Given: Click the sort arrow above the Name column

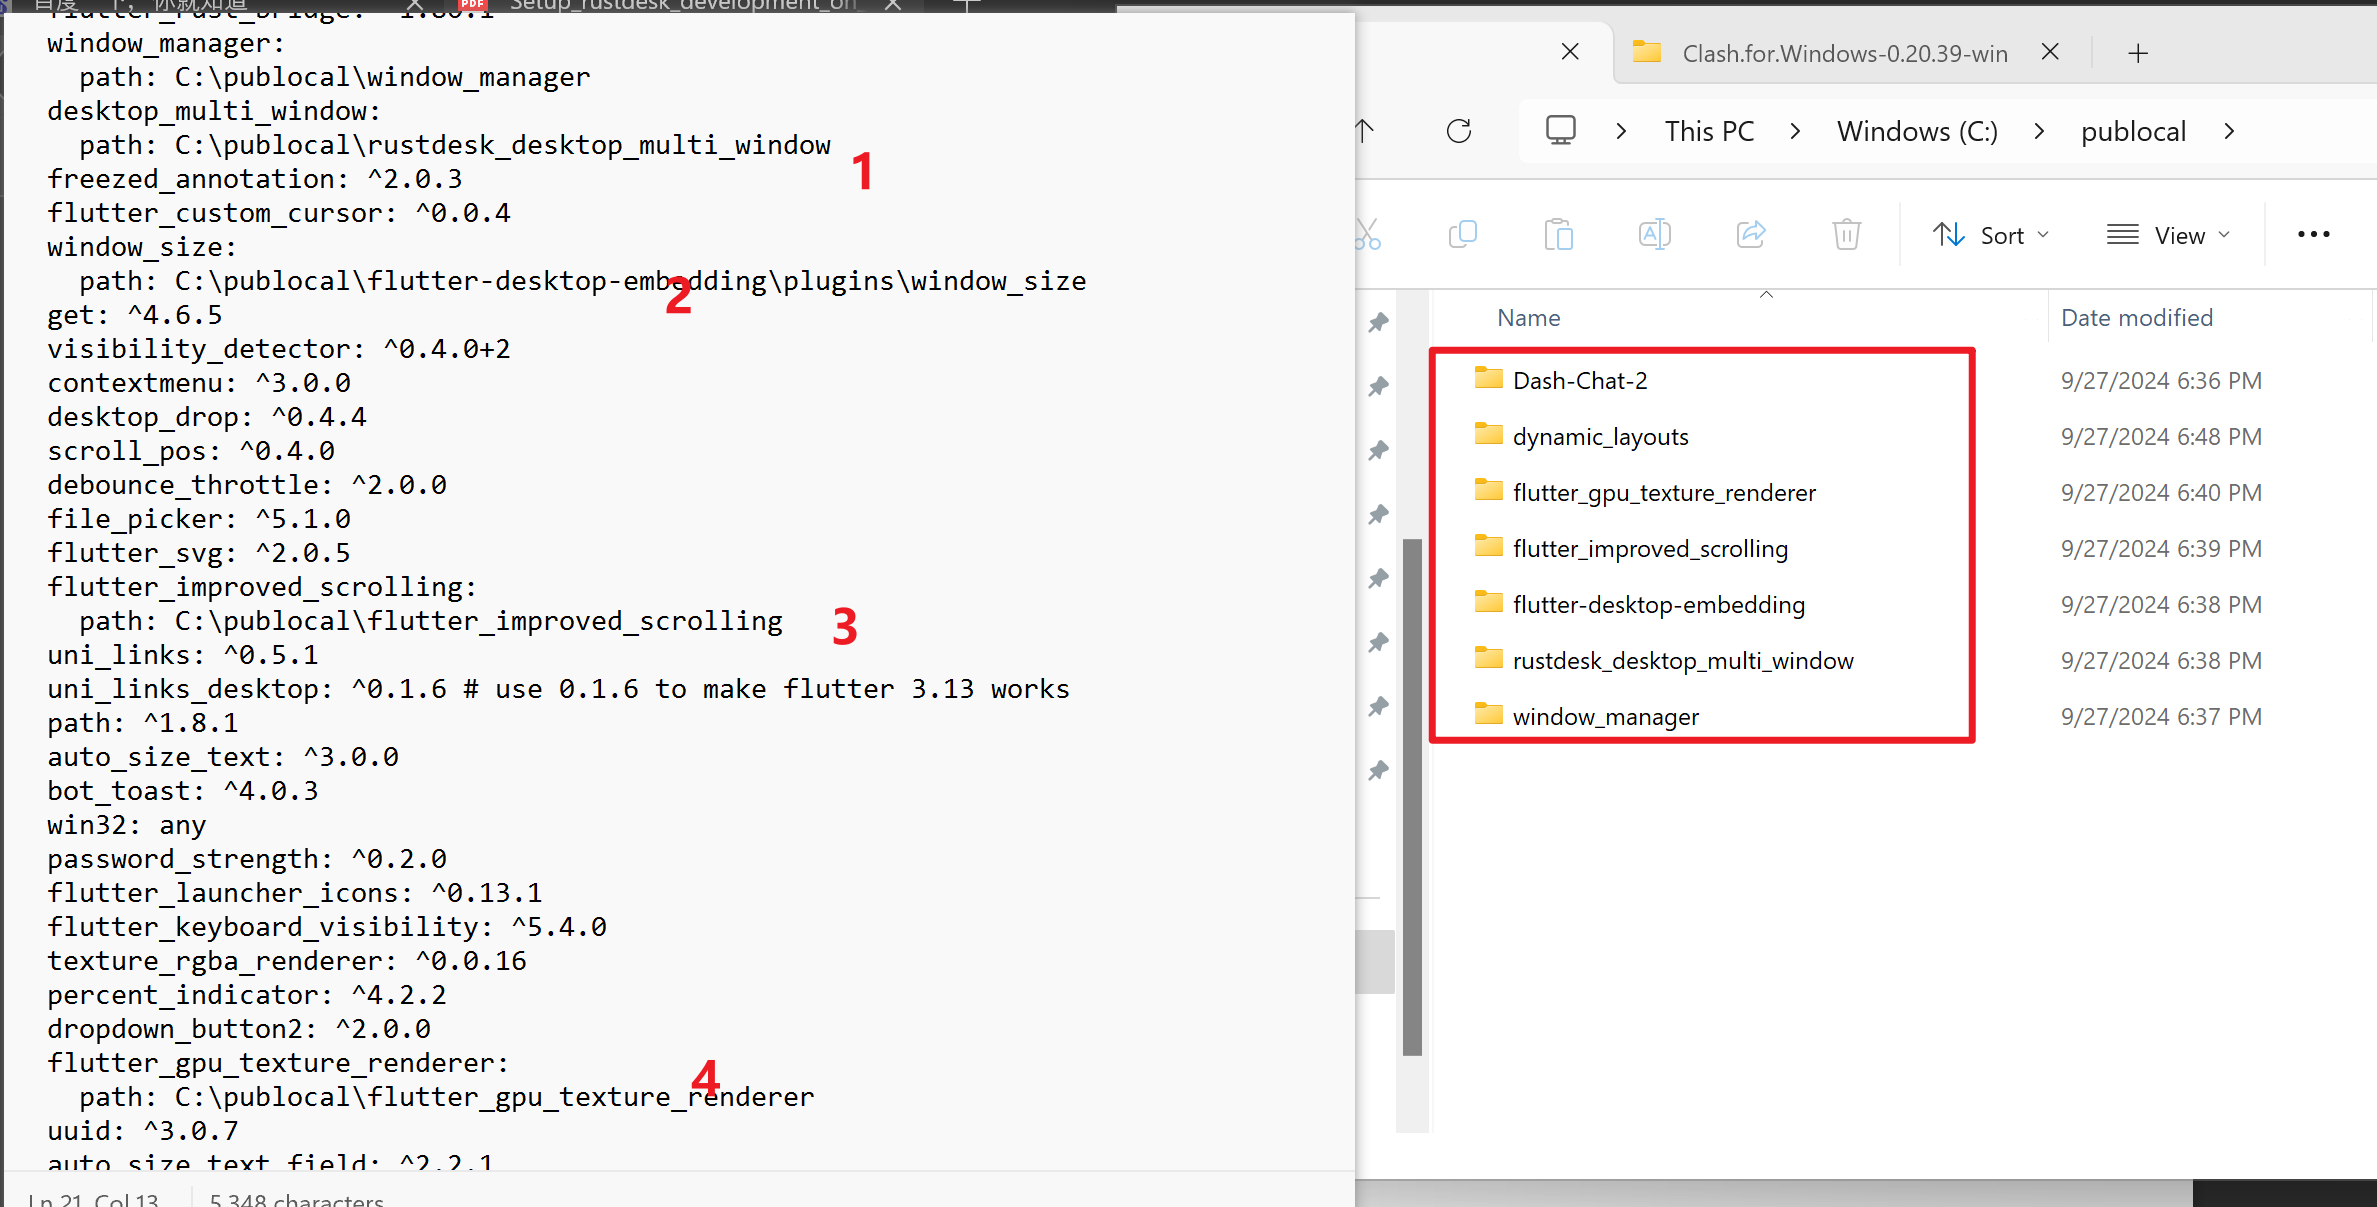Looking at the screenshot, I should pos(1765,295).
